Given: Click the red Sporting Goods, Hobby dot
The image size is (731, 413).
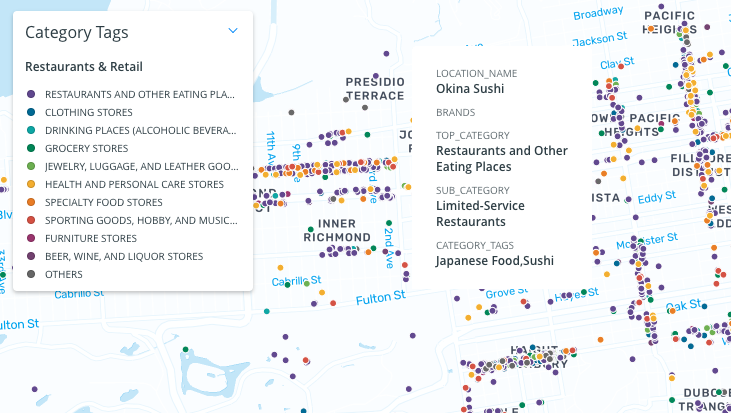Looking at the screenshot, I should click(x=32, y=220).
